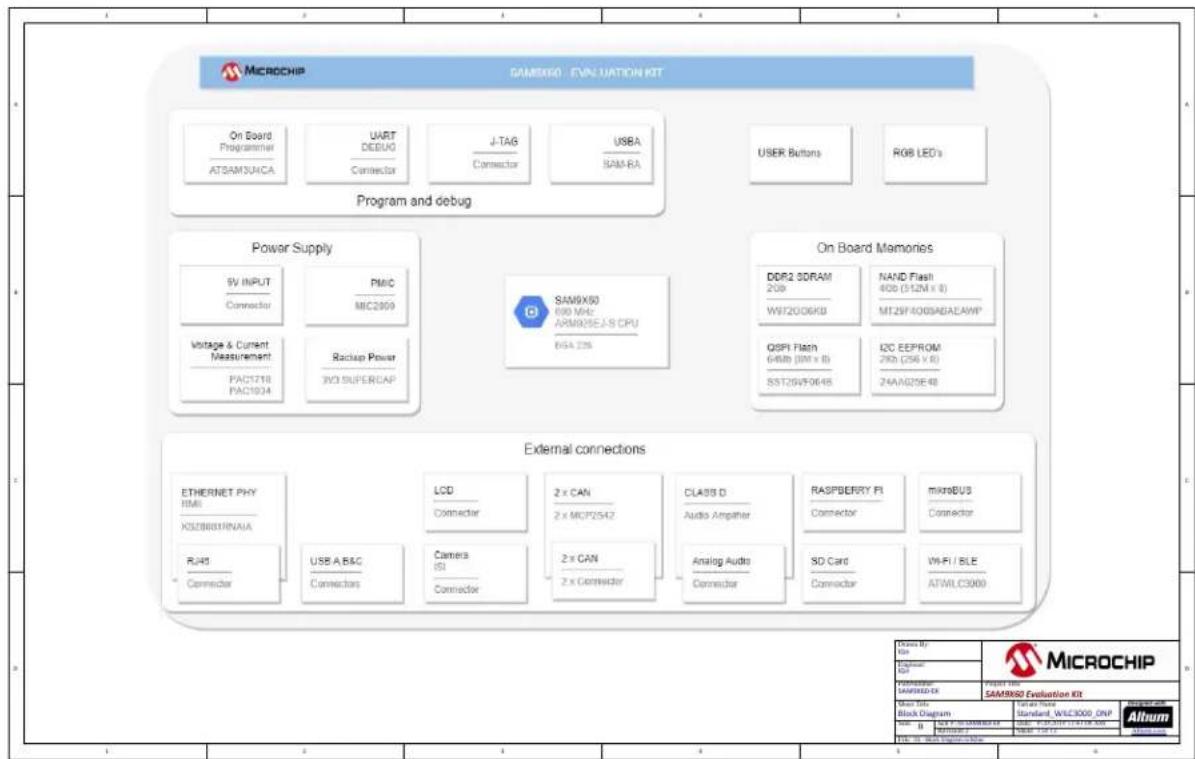Select the Backup Power supercap block
The height and width of the screenshot is (759, 1195).
(x=356, y=369)
